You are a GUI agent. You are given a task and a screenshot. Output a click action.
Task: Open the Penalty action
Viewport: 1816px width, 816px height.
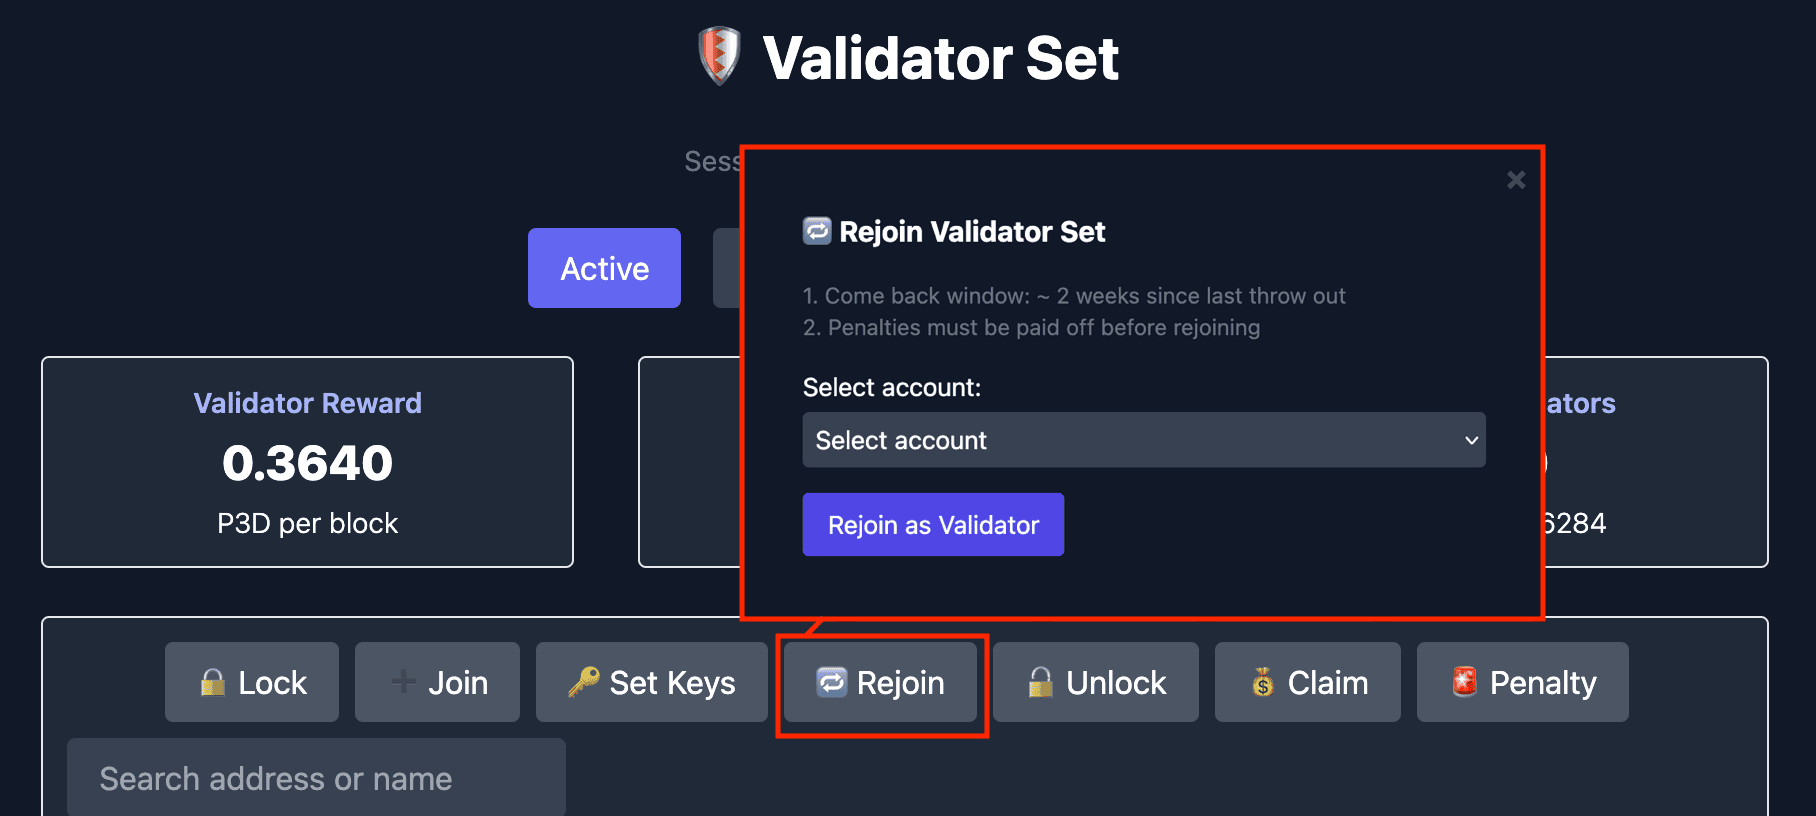click(x=1522, y=682)
